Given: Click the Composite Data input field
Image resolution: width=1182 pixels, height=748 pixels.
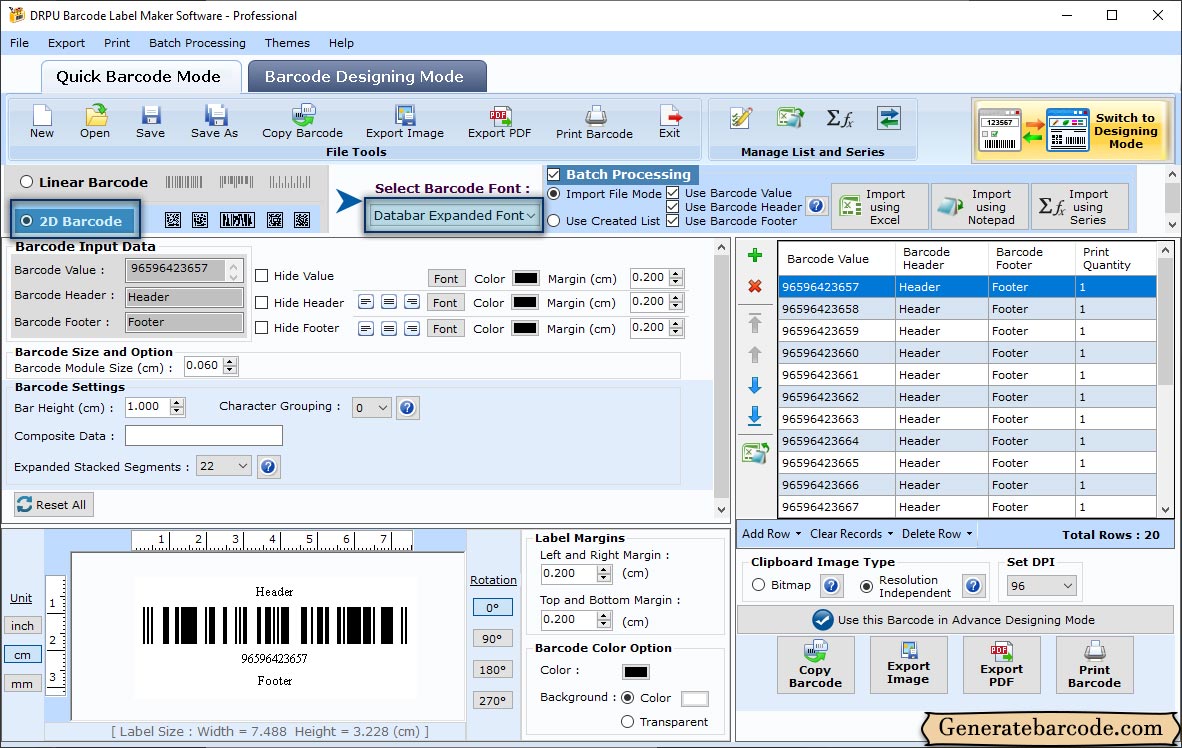Looking at the screenshot, I should tap(204, 436).
